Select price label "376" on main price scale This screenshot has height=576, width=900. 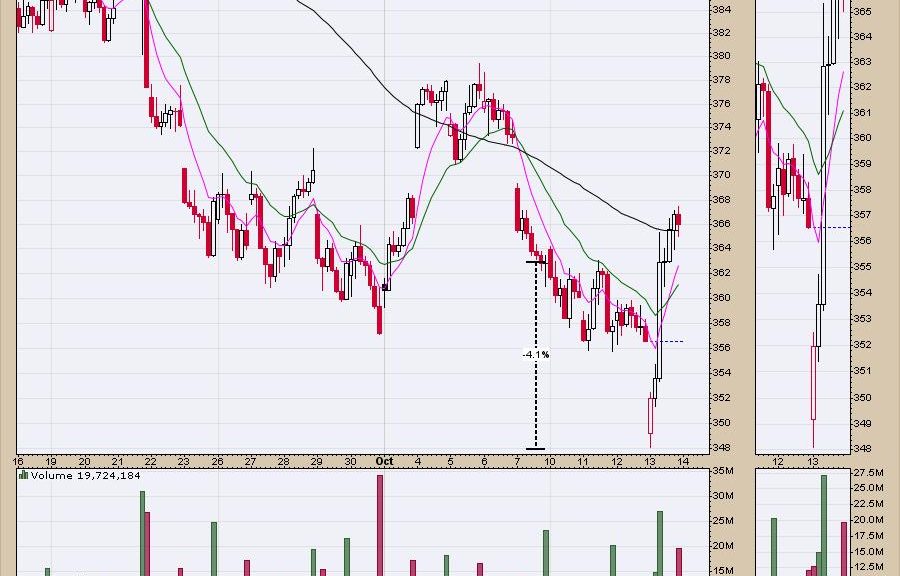pyautogui.click(x=721, y=104)
